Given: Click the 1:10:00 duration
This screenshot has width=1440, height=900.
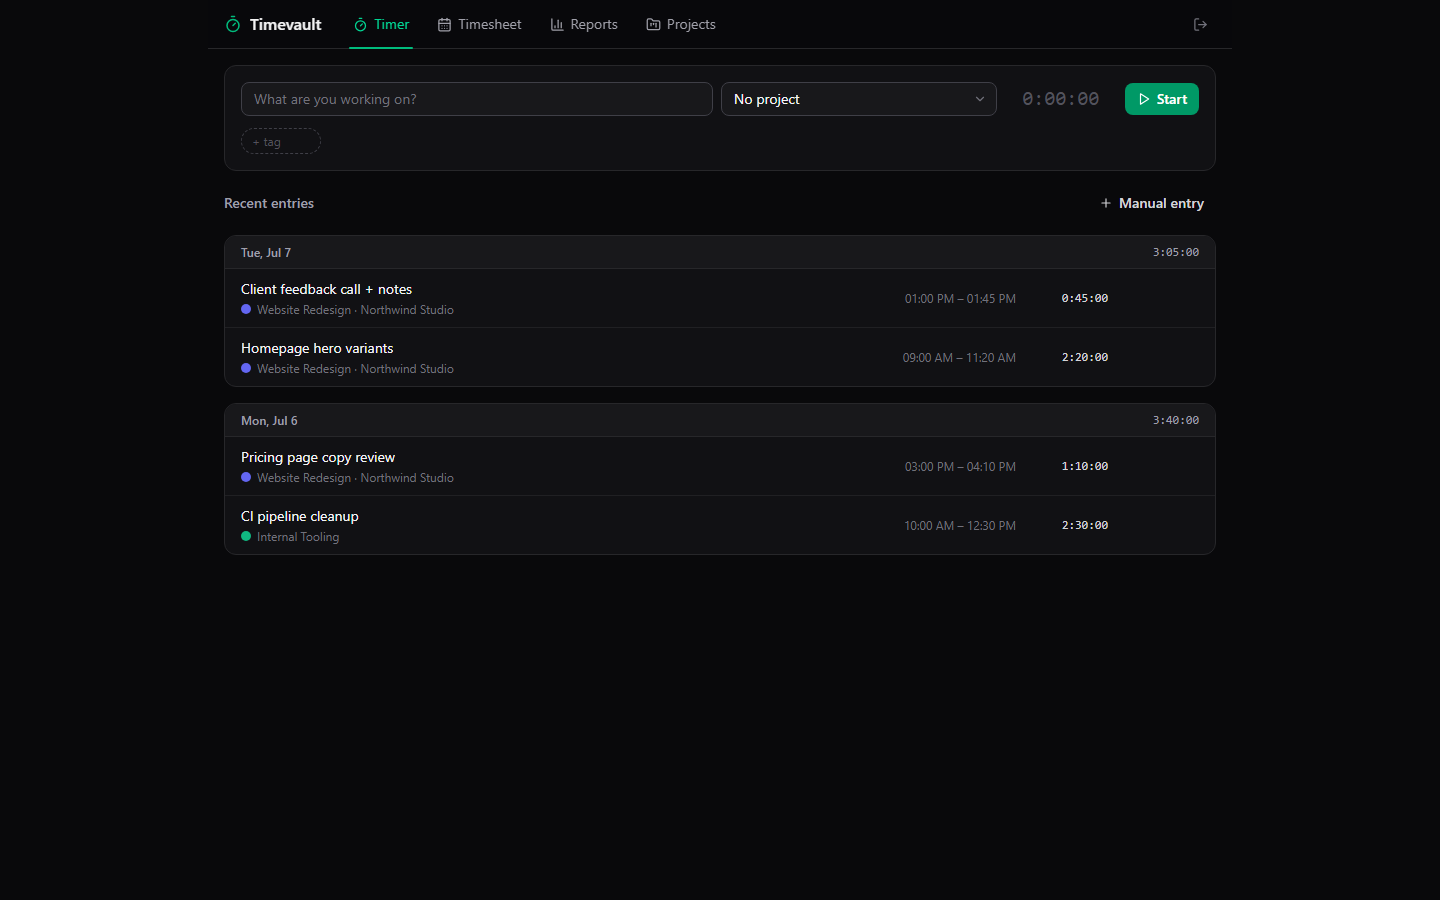Looking at the screenshot, I should (x=1085, y=466).
